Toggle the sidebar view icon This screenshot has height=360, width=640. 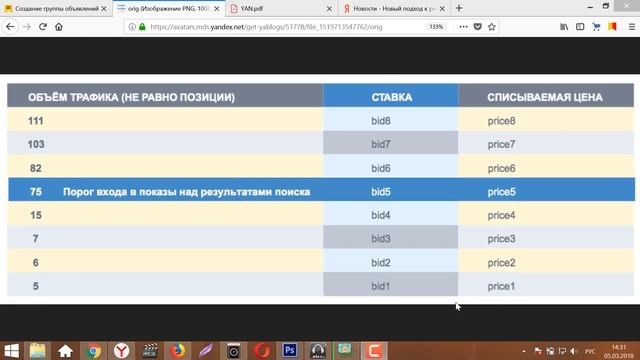pyautogui.click(x=580, y=27)
